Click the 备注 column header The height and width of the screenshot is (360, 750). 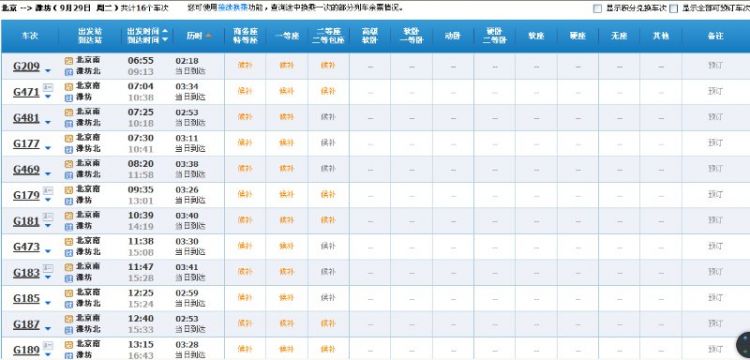pos(716,36)
